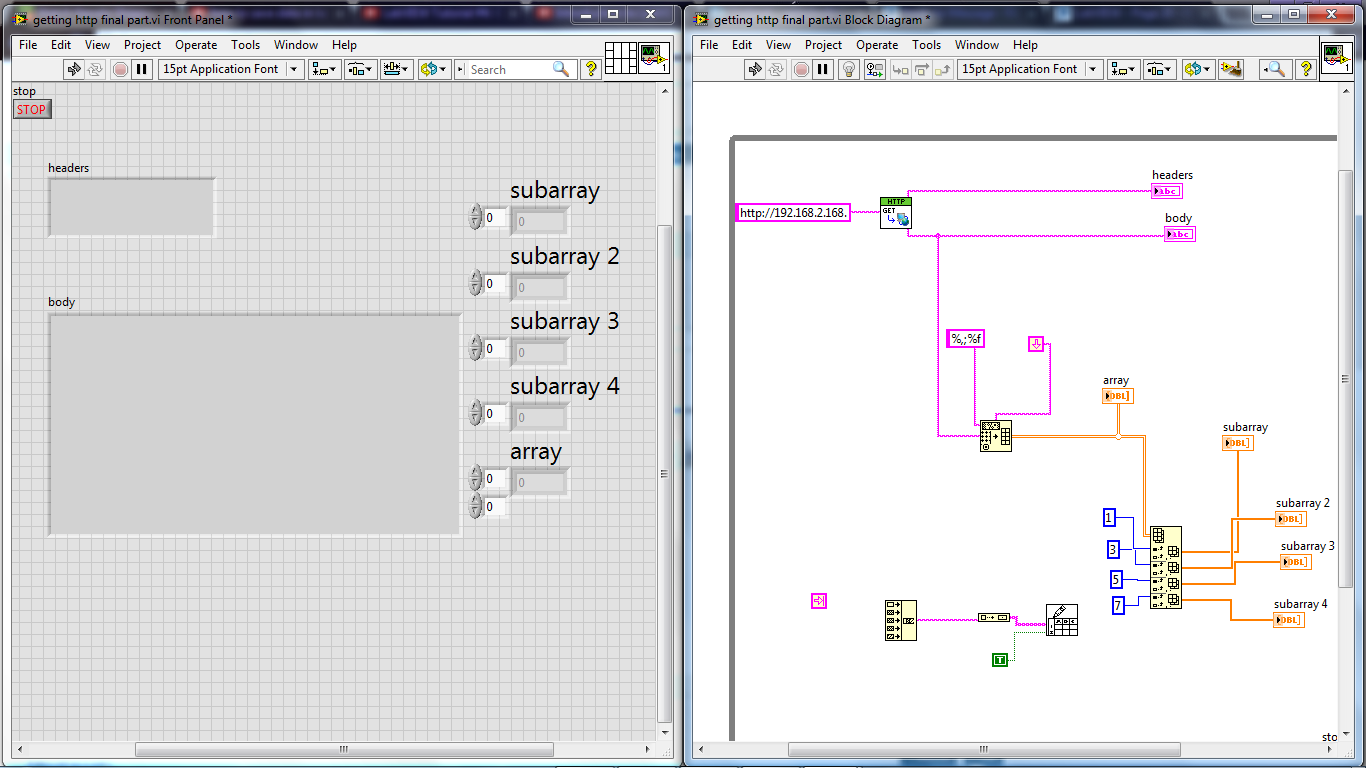The image size is (1366, 768).
Task: Select the subarray 2 indicator terminal
Action: click(1291, 519)
